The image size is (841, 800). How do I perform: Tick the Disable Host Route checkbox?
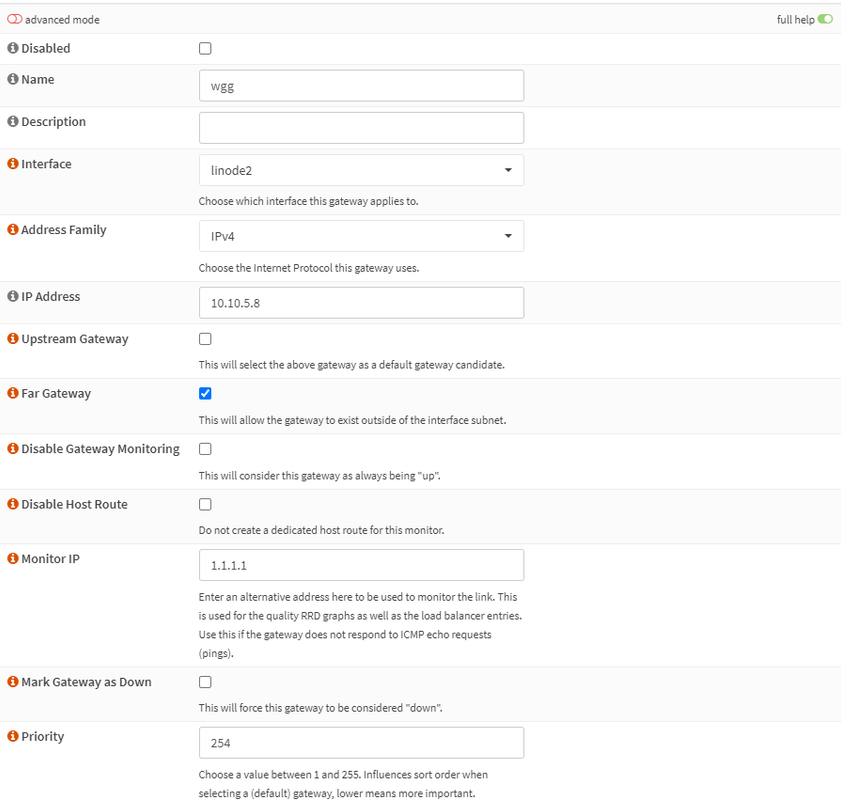click(x=205, y=505)
